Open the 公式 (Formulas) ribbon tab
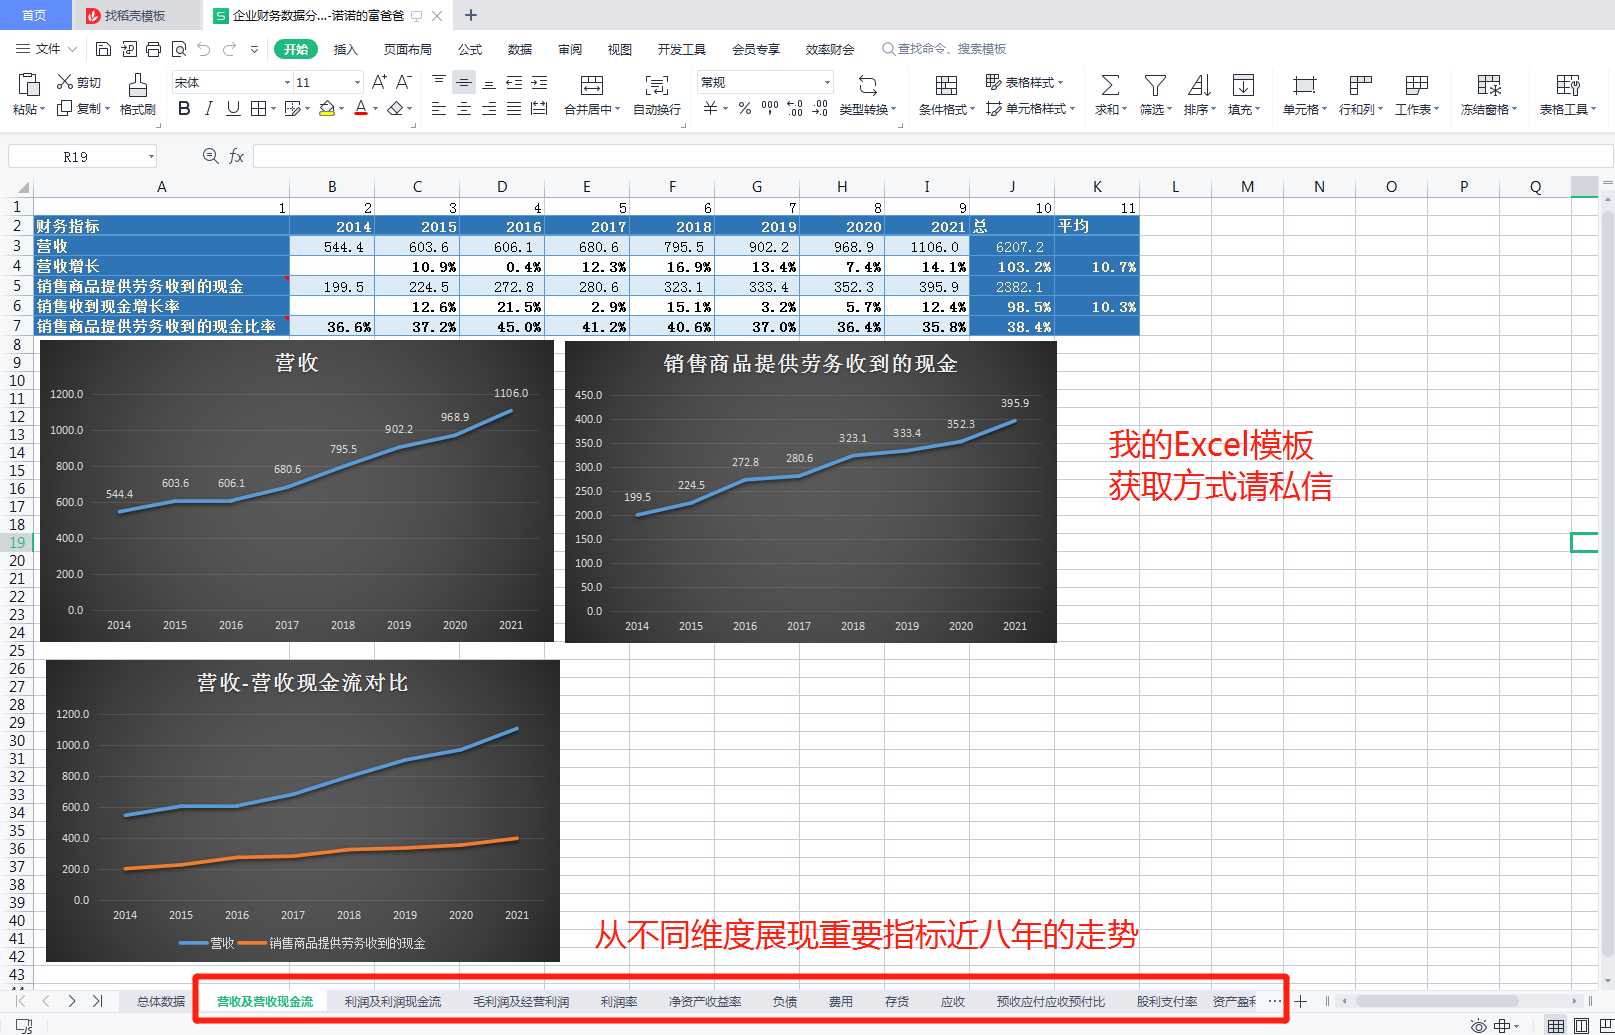 point(470,49)
